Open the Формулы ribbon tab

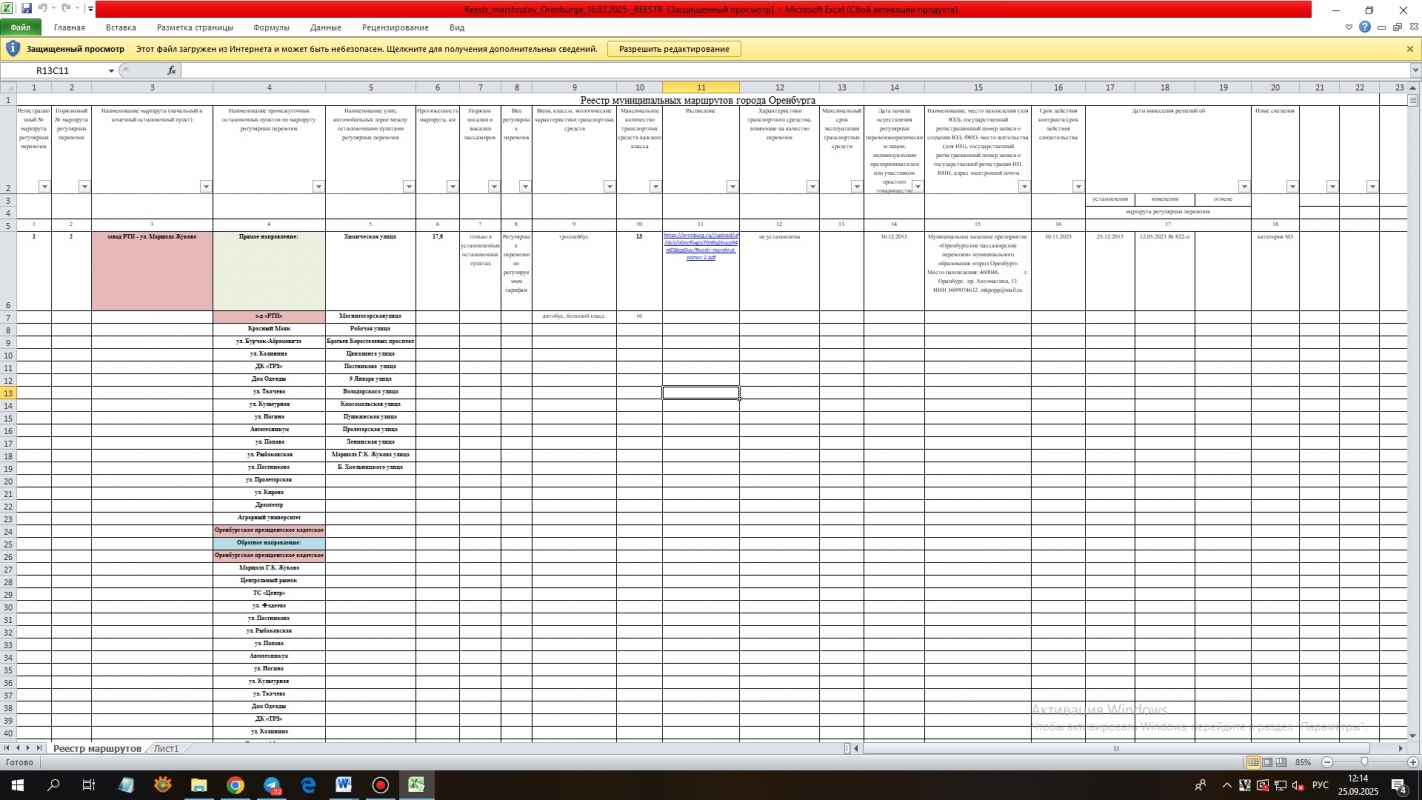pos(271,28)
